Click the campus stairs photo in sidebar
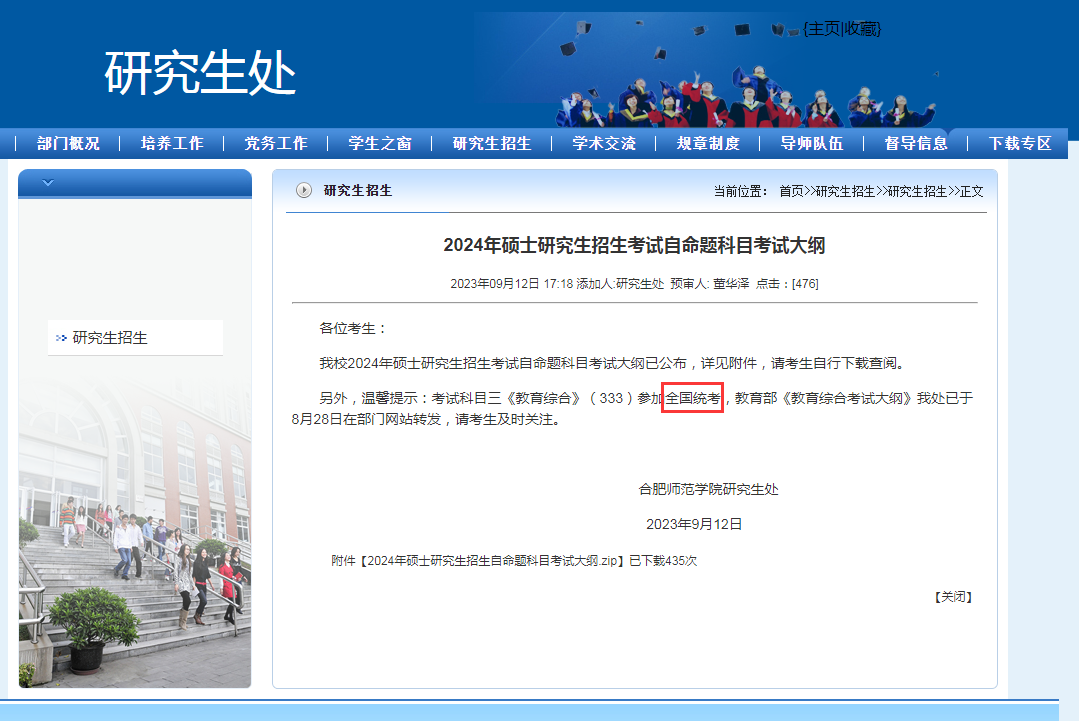The image size is (1079, 721). click(135, 530)
